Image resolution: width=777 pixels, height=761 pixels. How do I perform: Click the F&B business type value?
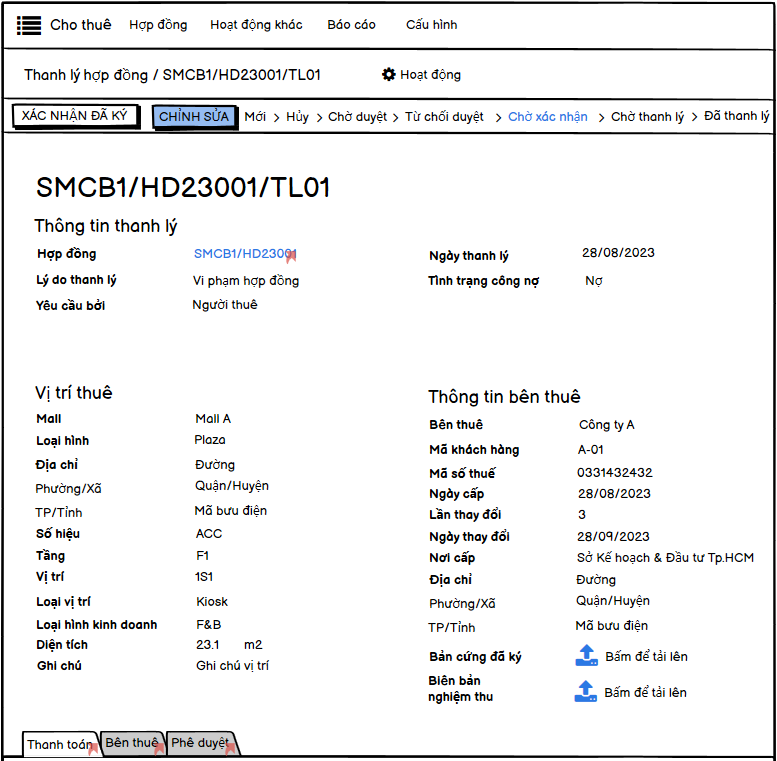209,625
